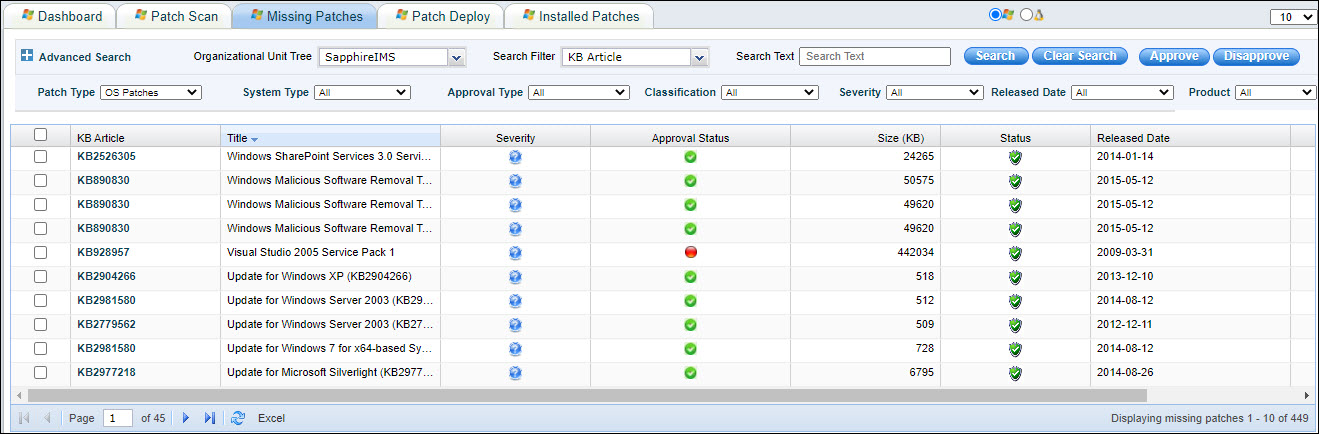This screenshot has width=1319, height=434.
Task: Check the KB2526305 row checkbox
Action: click(x=40, y=157)
